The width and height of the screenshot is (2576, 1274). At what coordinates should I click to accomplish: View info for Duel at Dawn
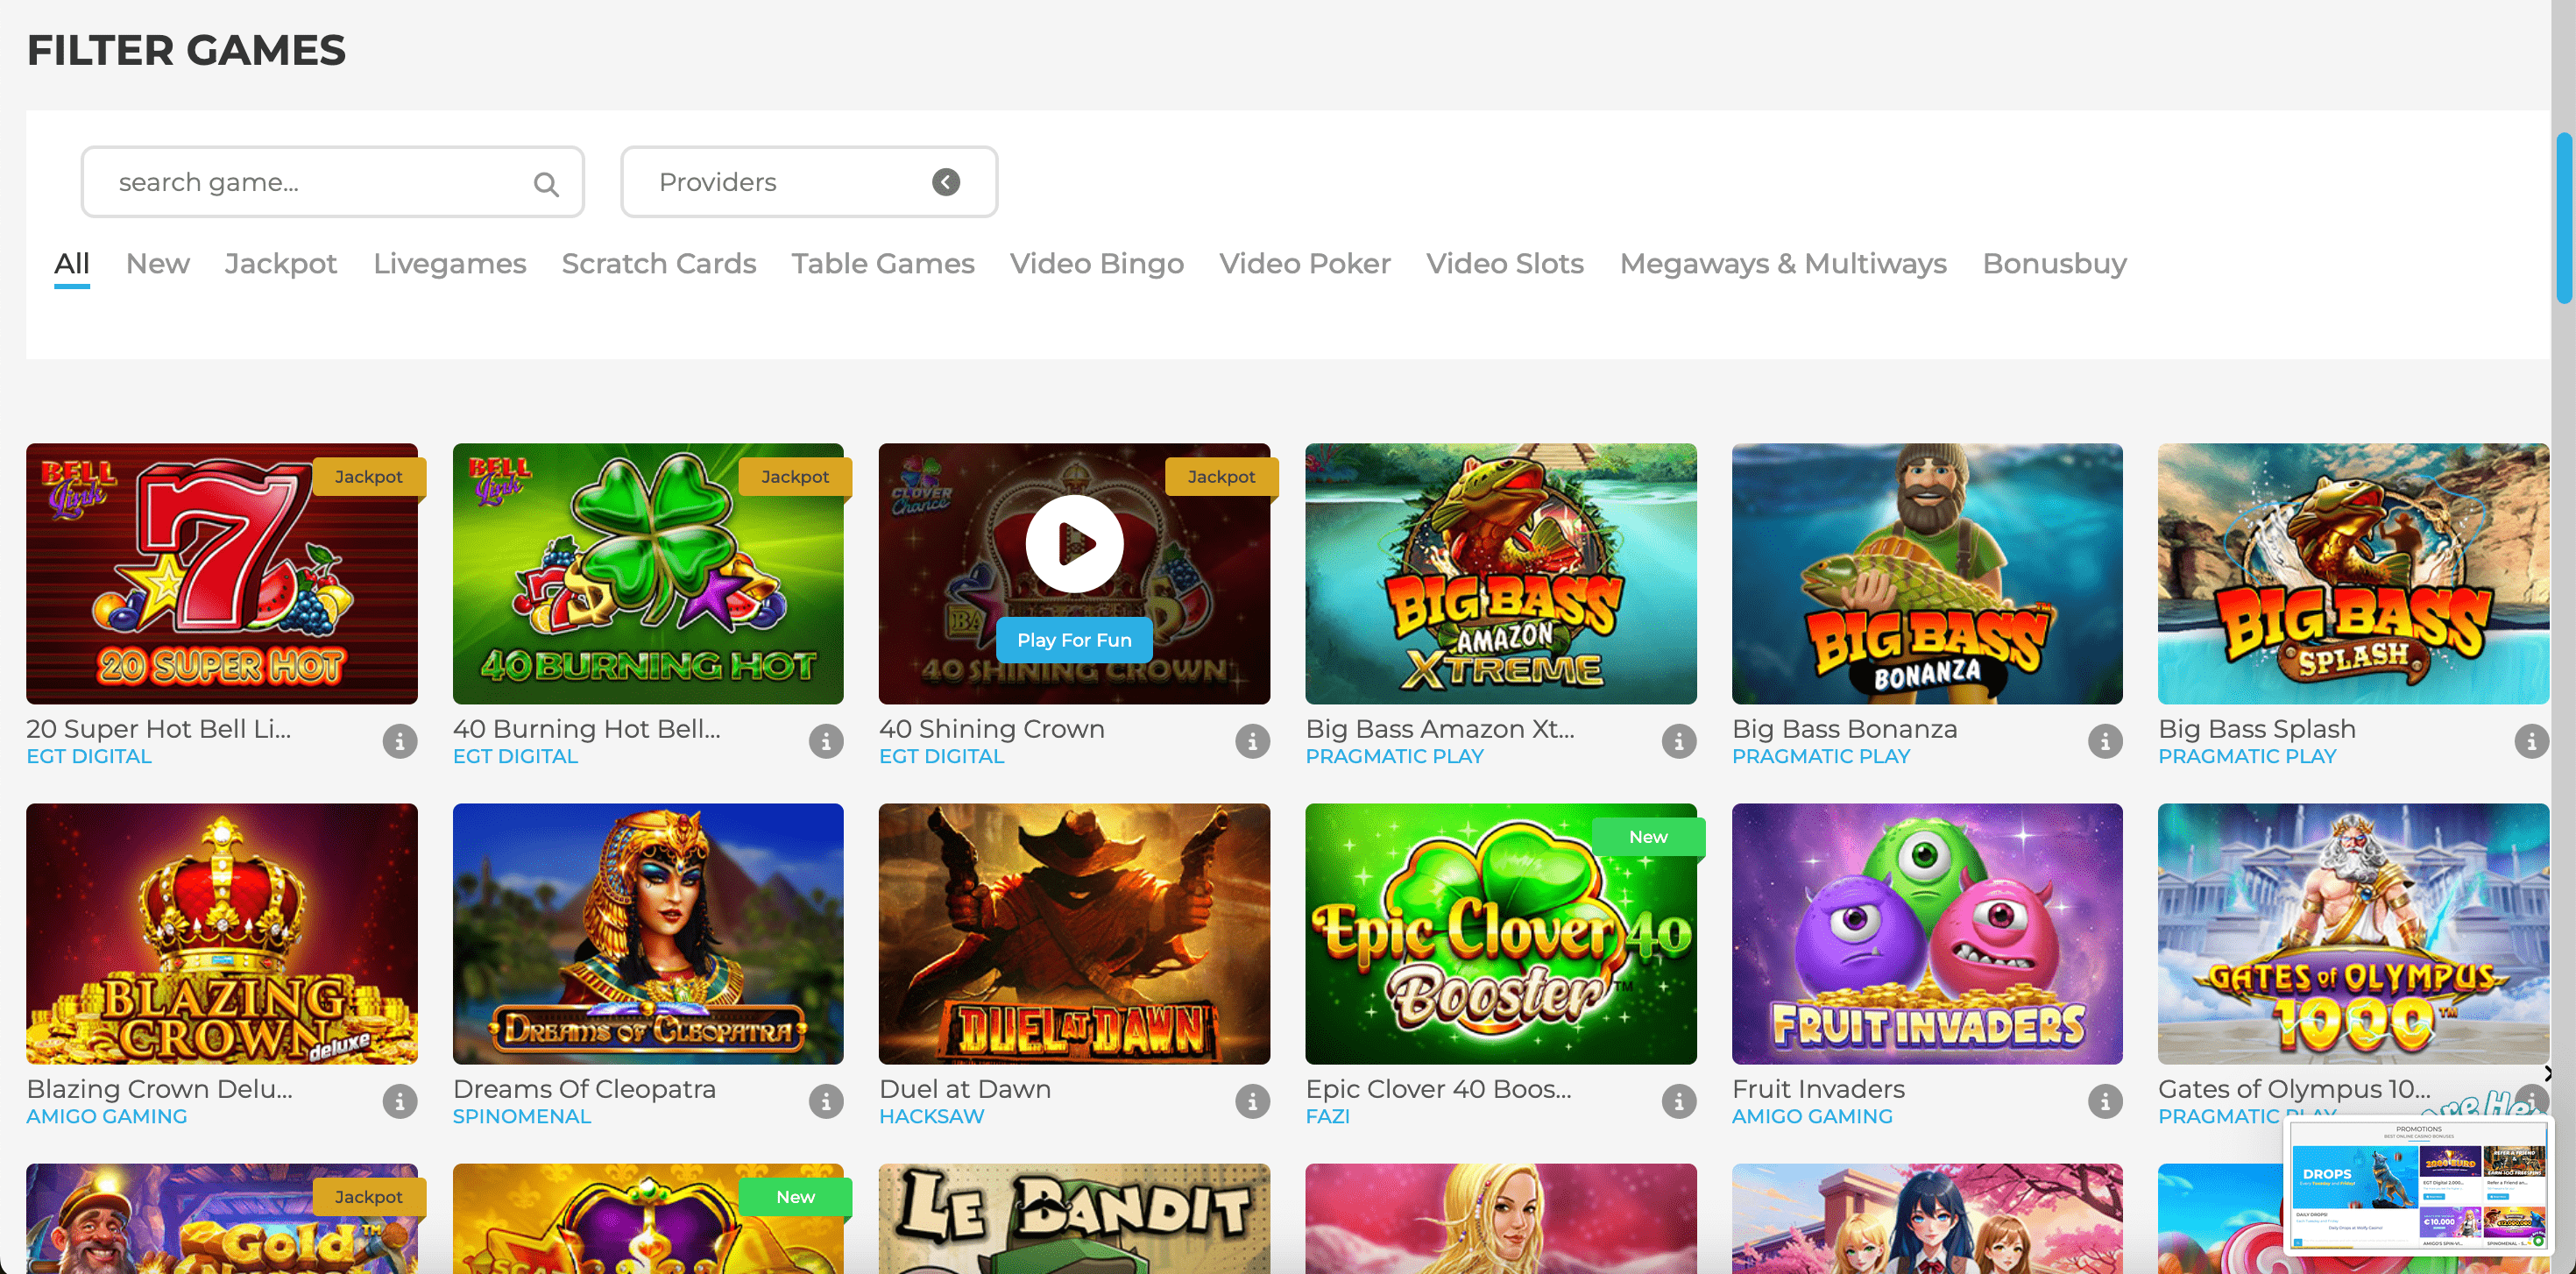[x=1252, y=1101]
